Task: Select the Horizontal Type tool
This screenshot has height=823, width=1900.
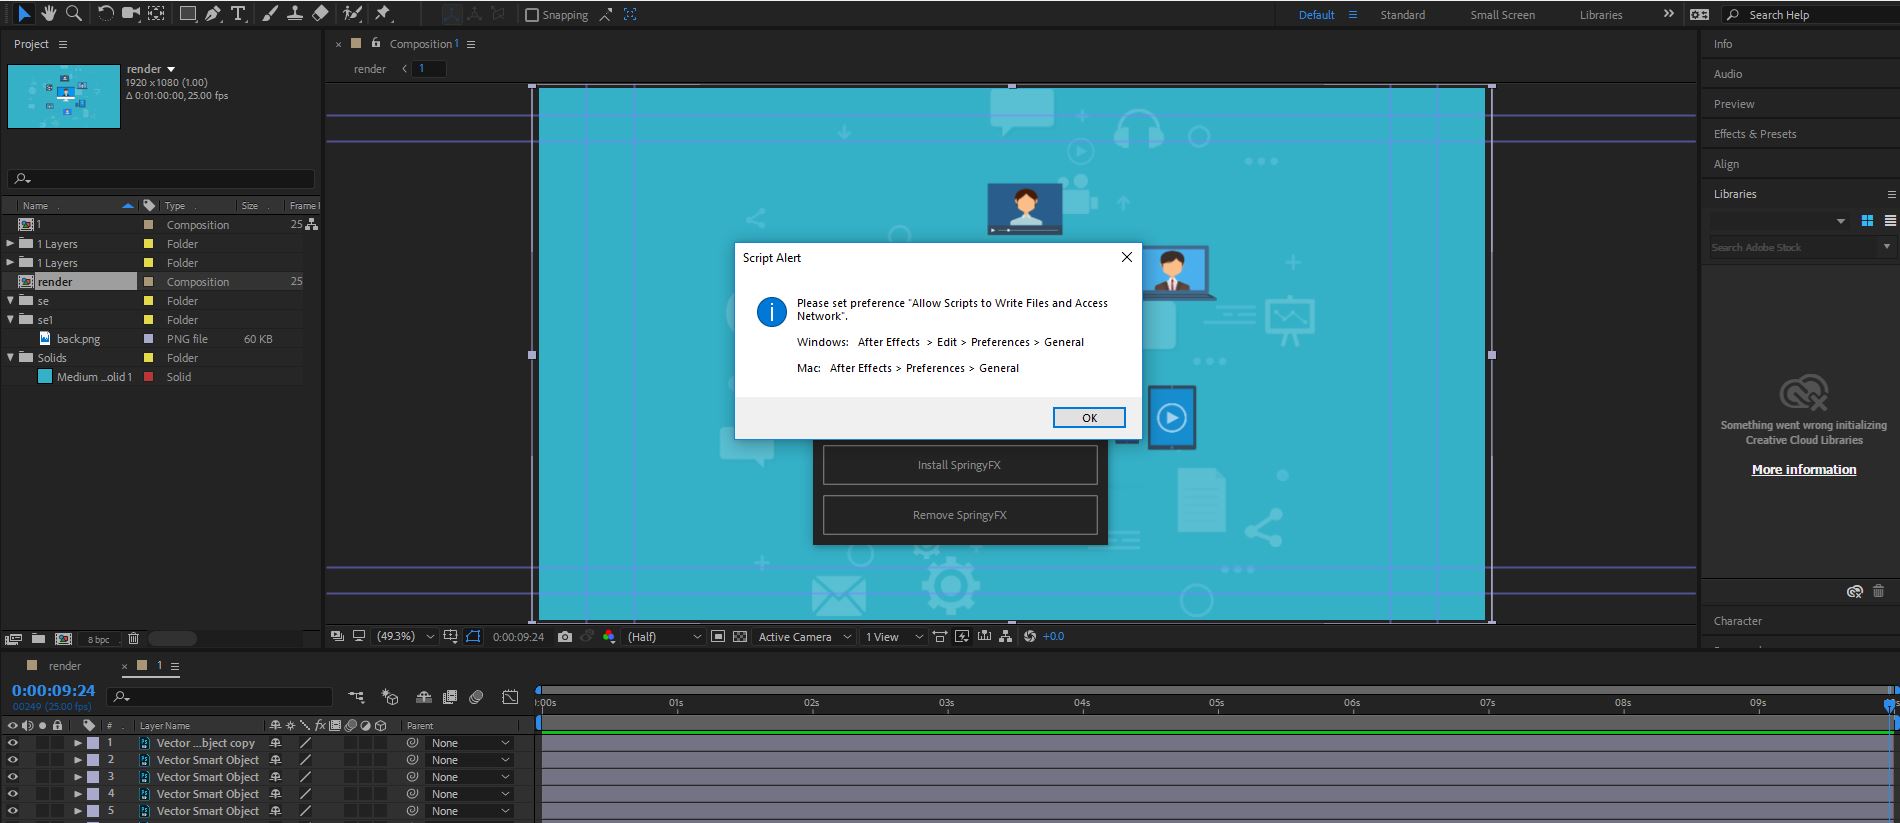Action: [238, 14]
